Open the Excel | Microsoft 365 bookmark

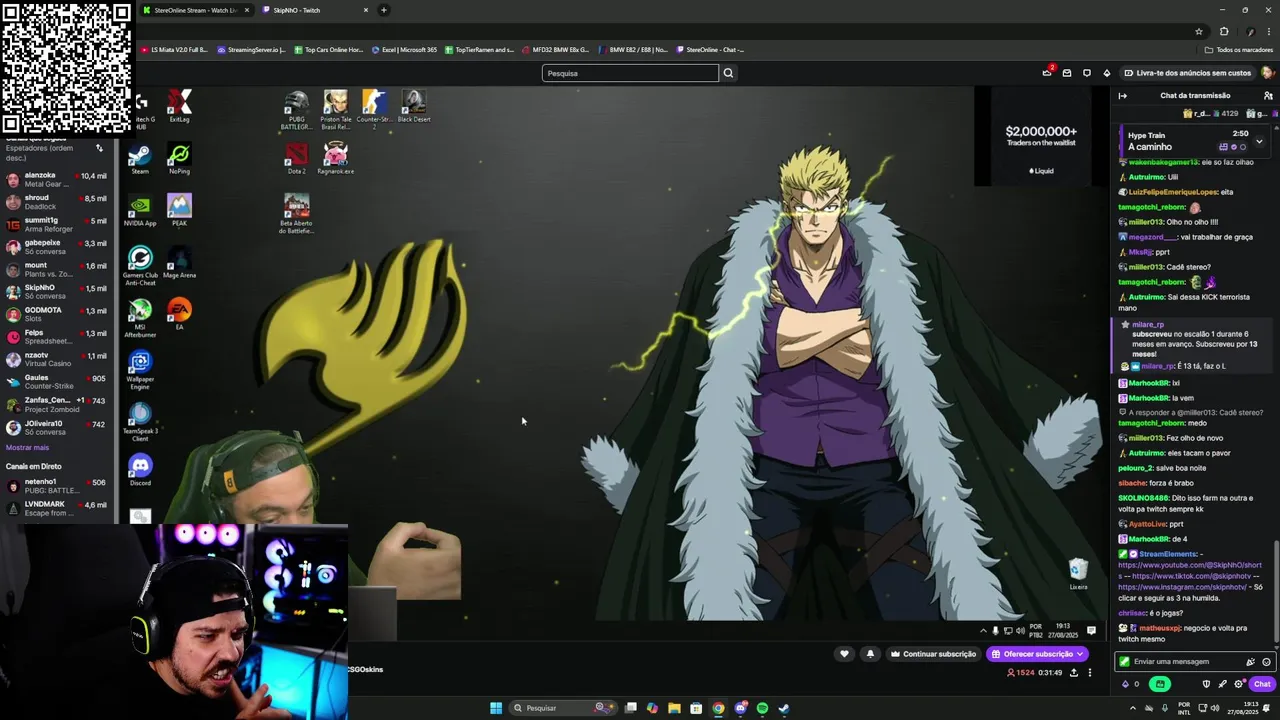(x=404, y=50)
